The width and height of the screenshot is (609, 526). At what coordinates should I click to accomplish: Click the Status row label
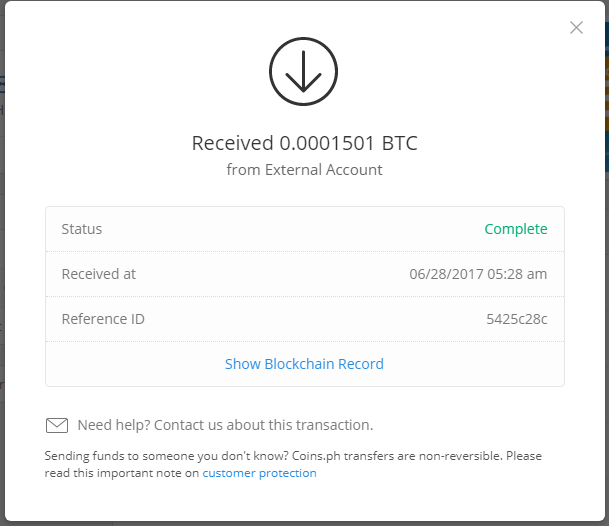point(82,229)
